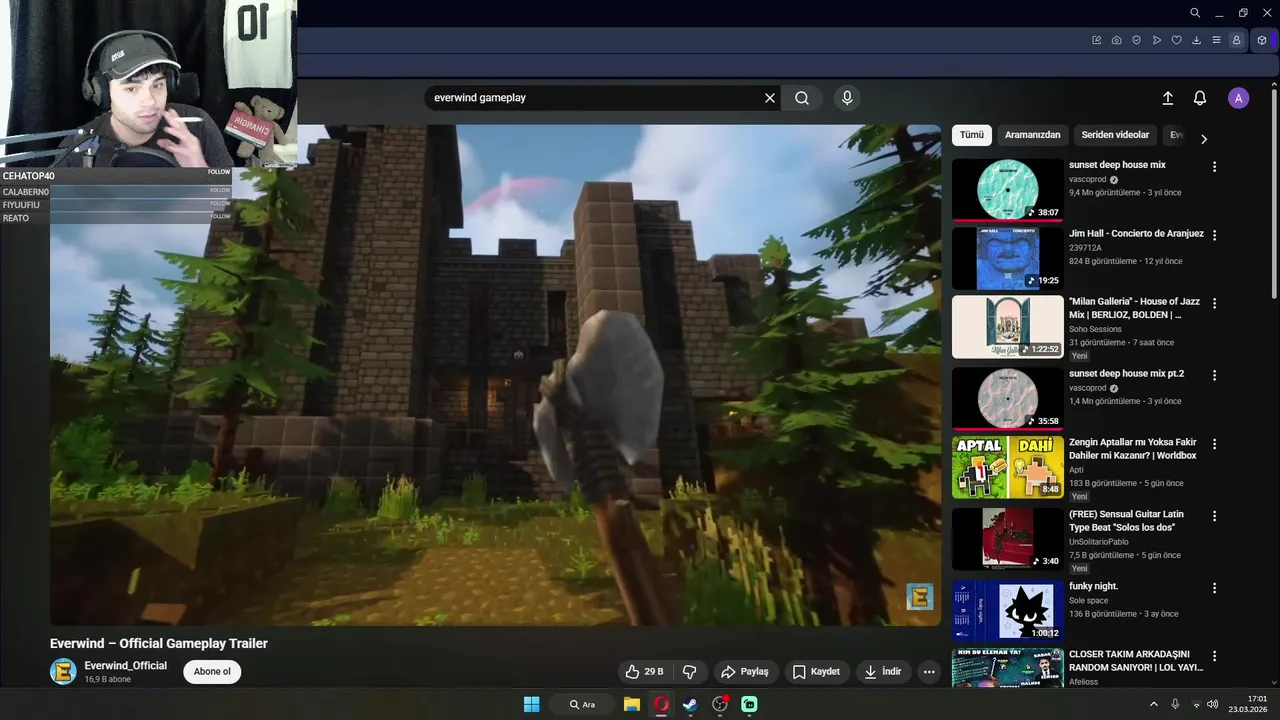Click the Everwind gameplay video player
This screenshot has height=720, width=1280.
click(x=496, y=375)
